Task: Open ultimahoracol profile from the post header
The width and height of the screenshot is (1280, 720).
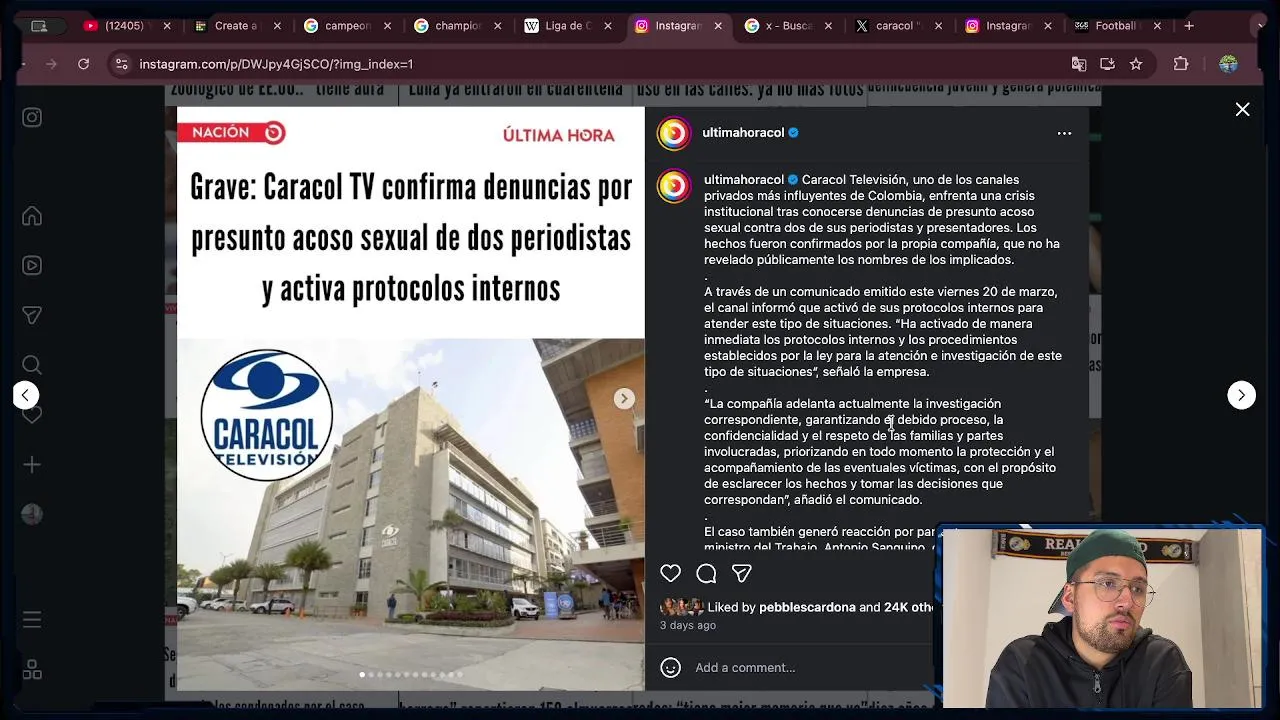Action: tap(743, 133)
